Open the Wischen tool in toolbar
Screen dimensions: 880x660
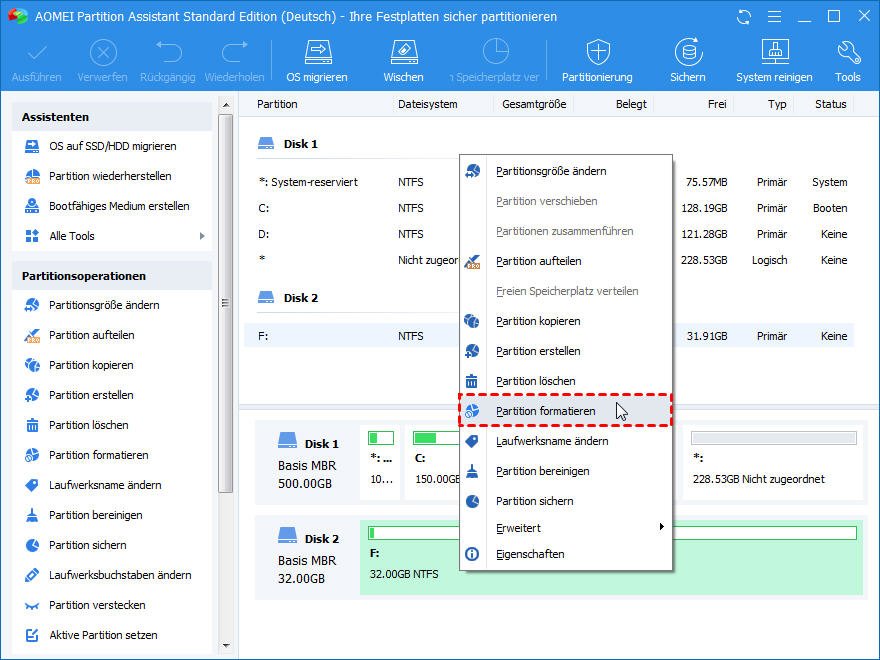403,61
